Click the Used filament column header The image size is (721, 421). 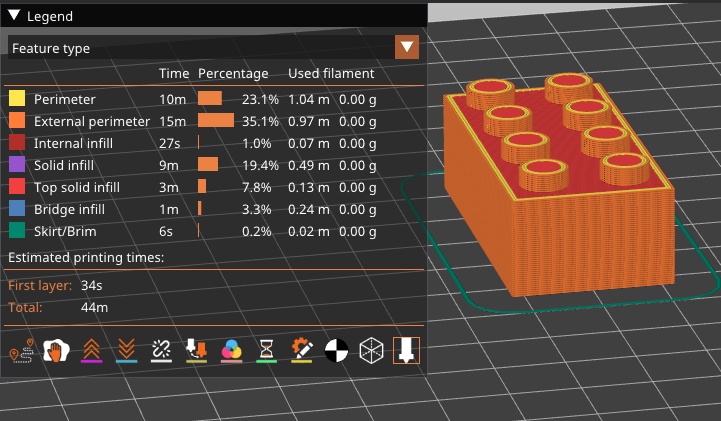[331, 74]
